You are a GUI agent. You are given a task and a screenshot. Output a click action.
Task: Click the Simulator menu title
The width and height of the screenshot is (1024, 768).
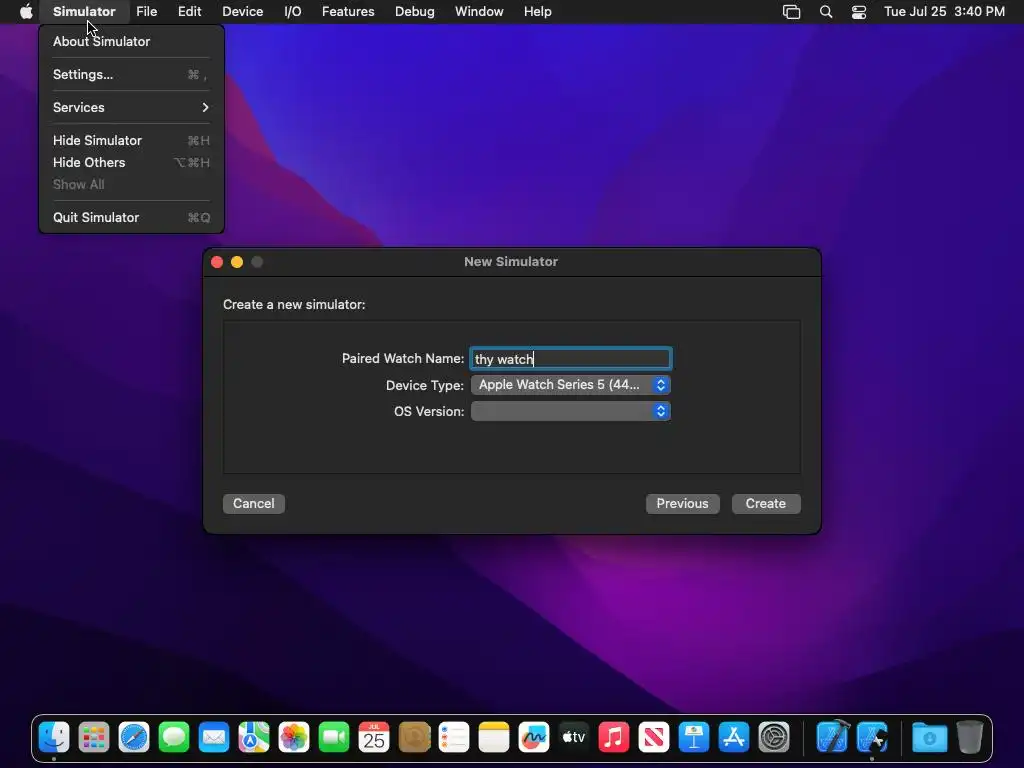point(84,12)
